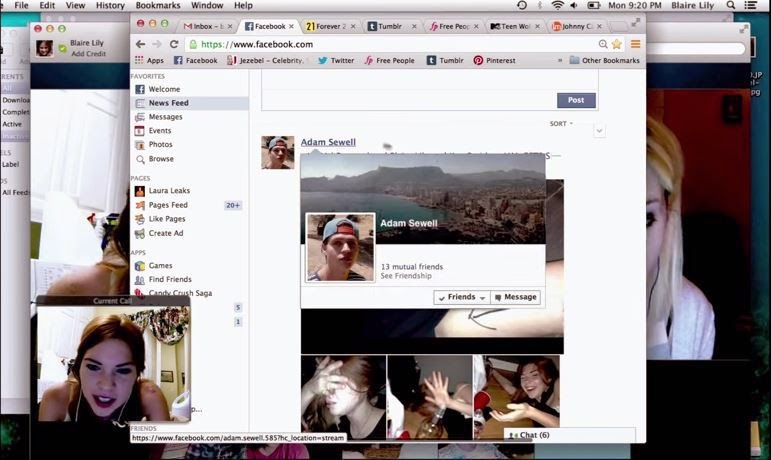This screenshot has height=460, width=771.
Task: Open the History menu
Action: [110, 5]
